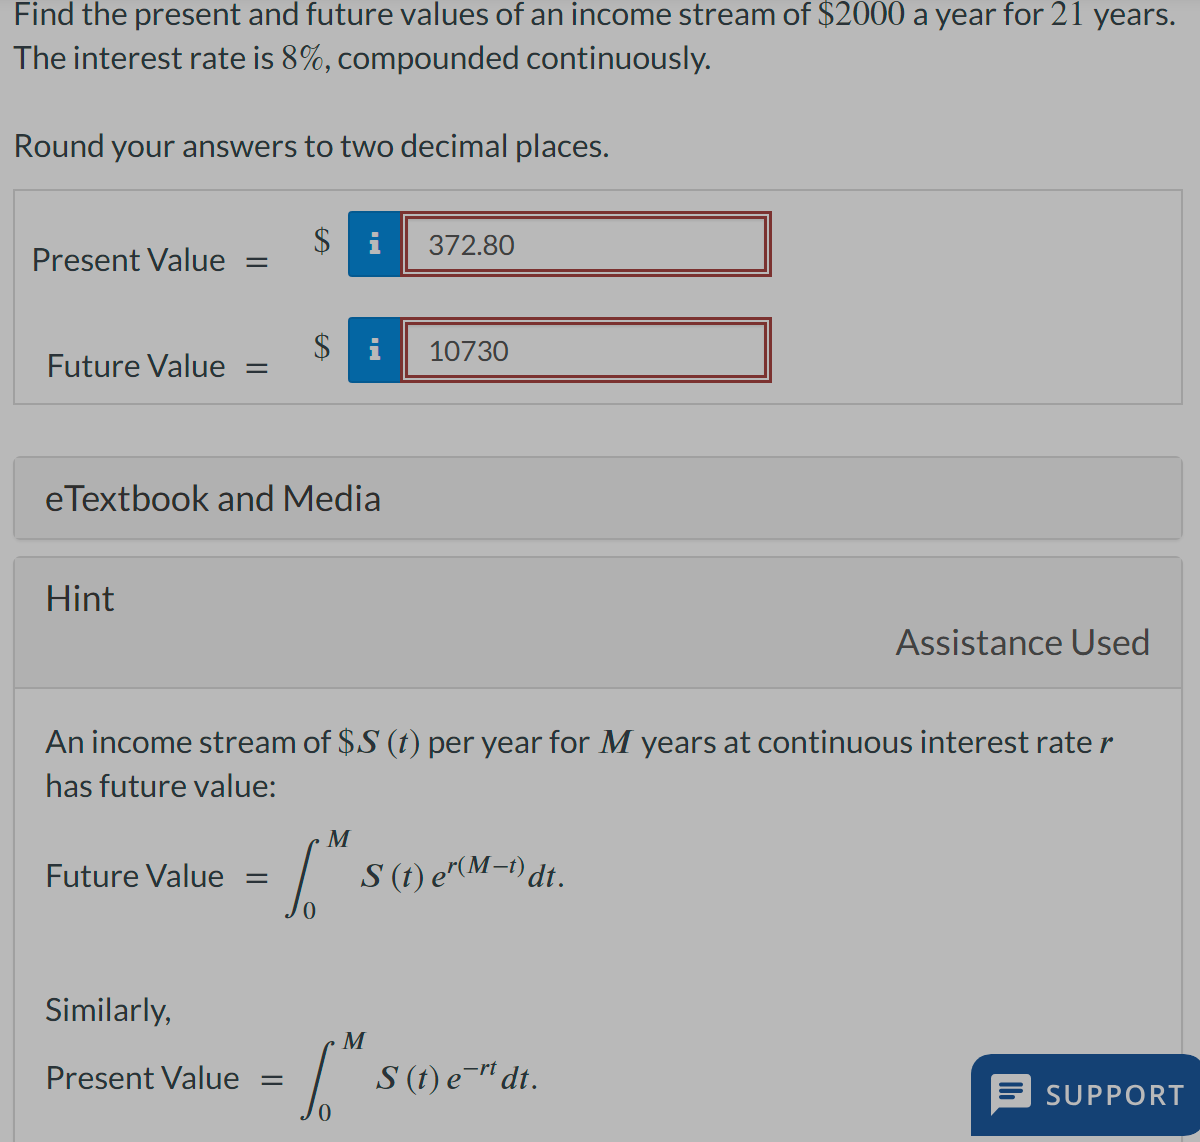The image size is (1200, 1142).
Task: Click the speech bubble inside the SUPPORT button
Action: click(x=1012, y=1095)
